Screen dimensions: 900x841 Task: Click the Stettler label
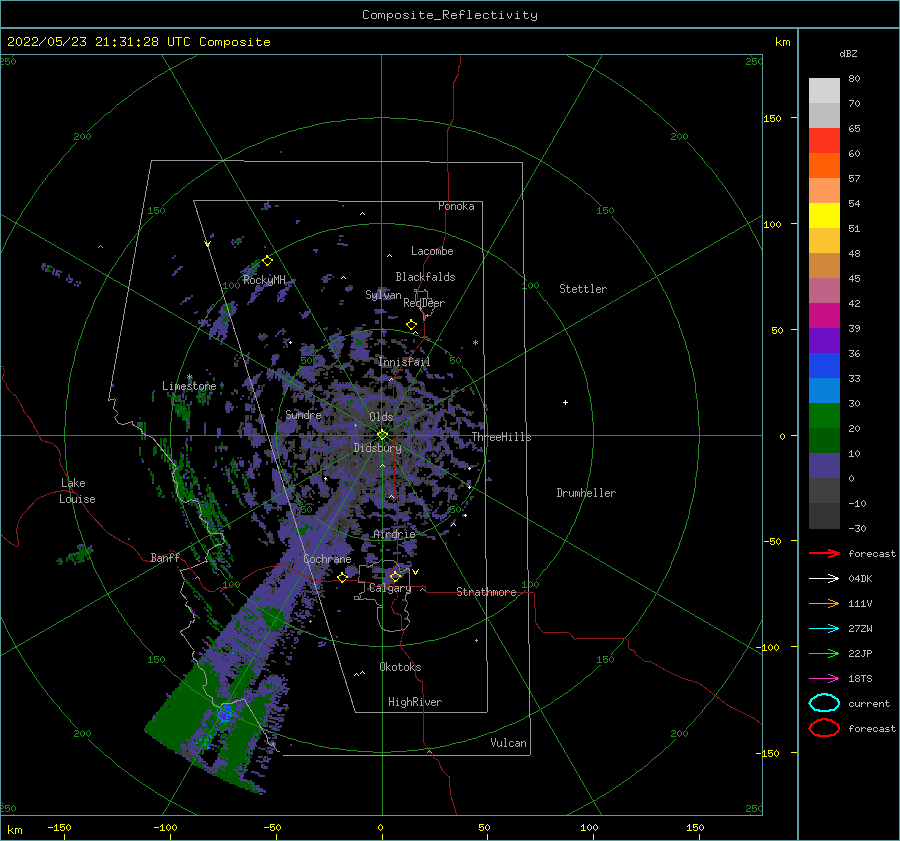583,289
